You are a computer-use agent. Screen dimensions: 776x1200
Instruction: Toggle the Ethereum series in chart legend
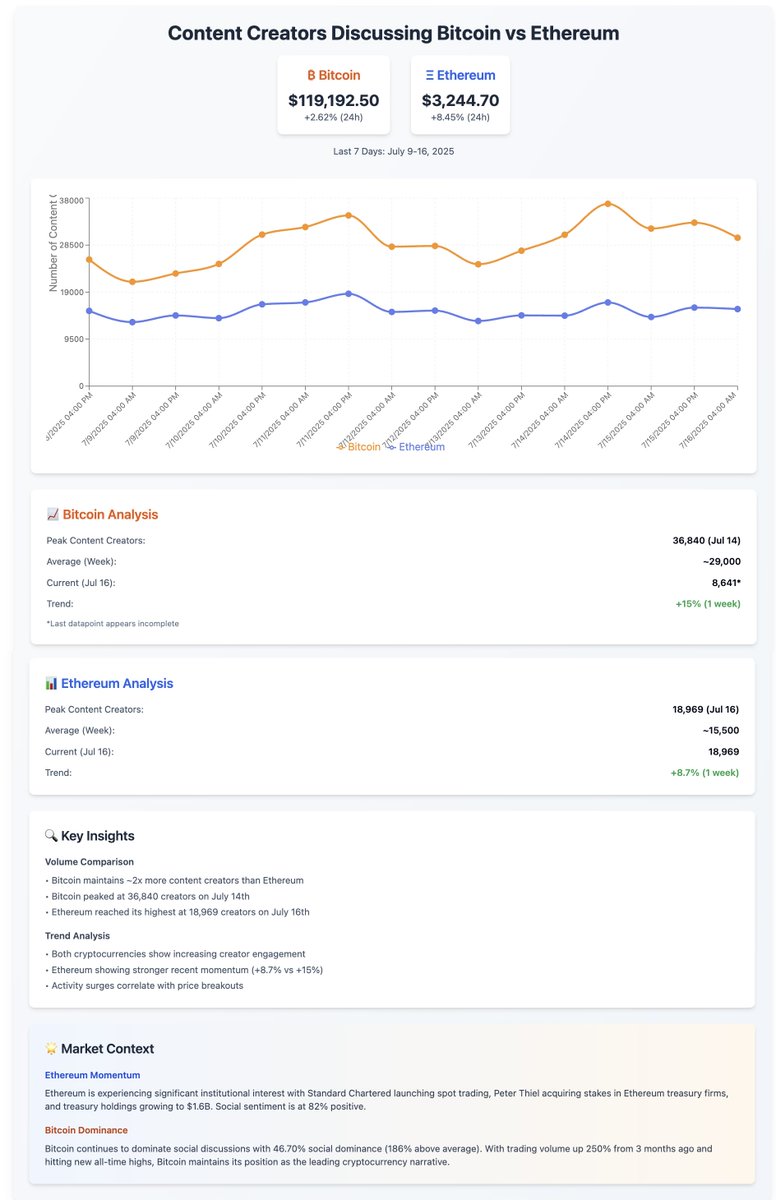[416, 447]
